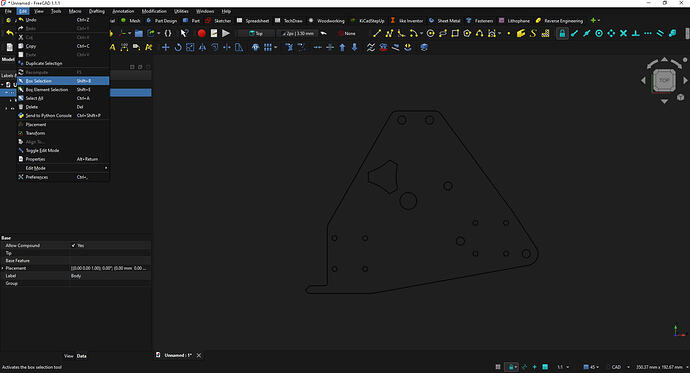Click the red macro record button
Viewport: 690px width, 373px height.
(x=202, y=33)
